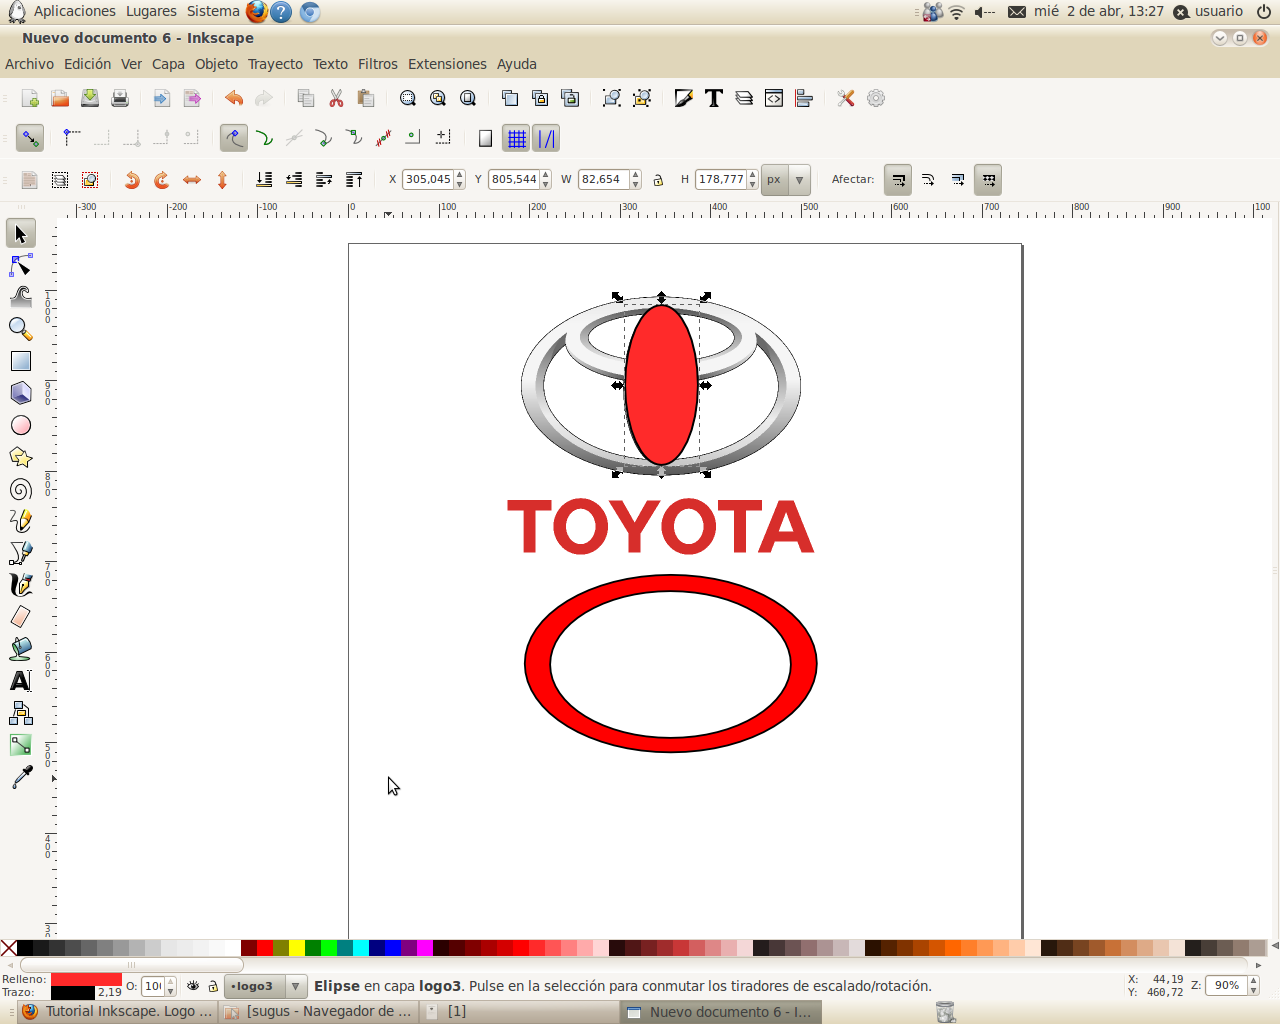Screen dimensions: 1280x1024
Task: Select the Node edit tool
Action: tap(20, 265)
